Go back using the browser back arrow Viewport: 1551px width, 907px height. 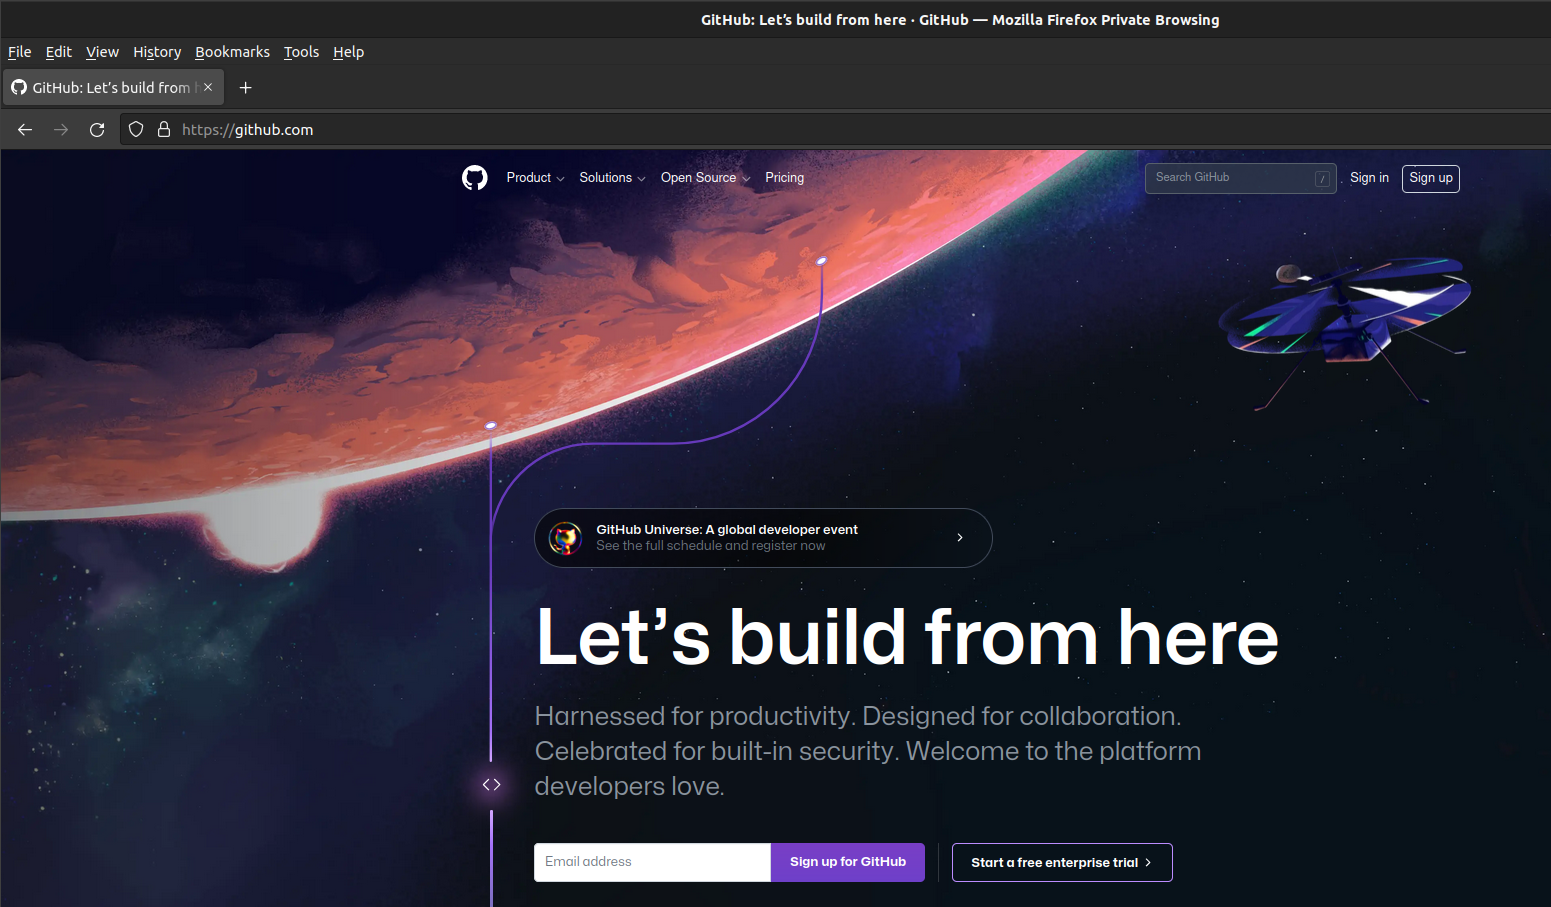(x=25, y=130)
